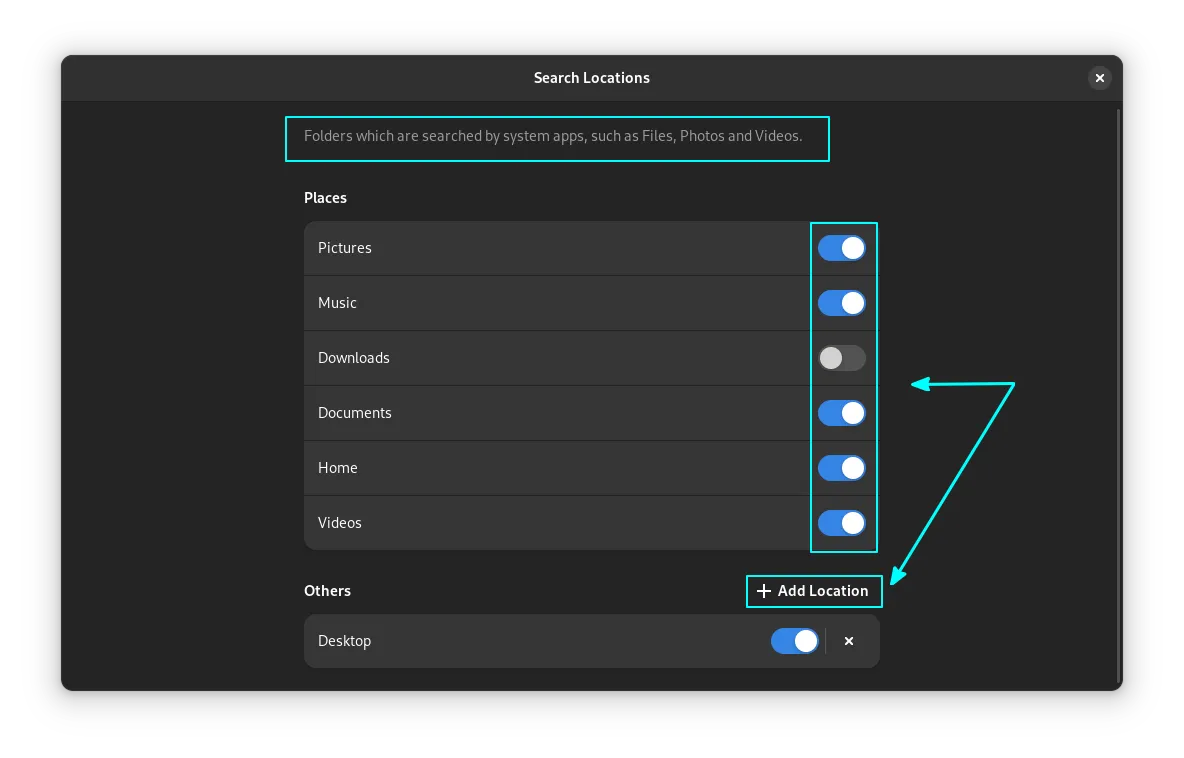Screen dimensions: 1184x758
Task: Turn off the Desktop location toggle
Action: pyautogui.click(x=795, y=641)
